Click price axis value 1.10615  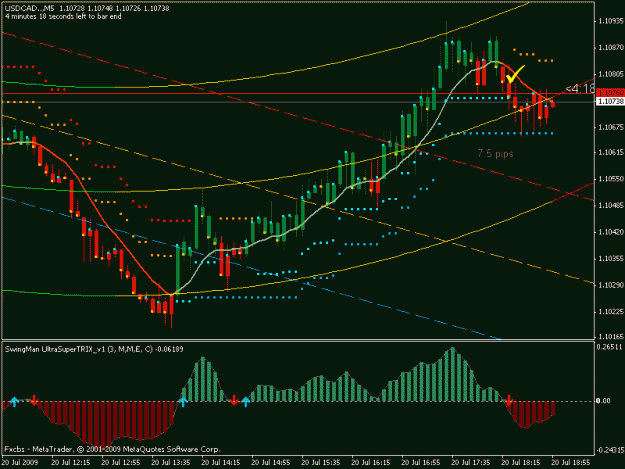coord(611,152)
